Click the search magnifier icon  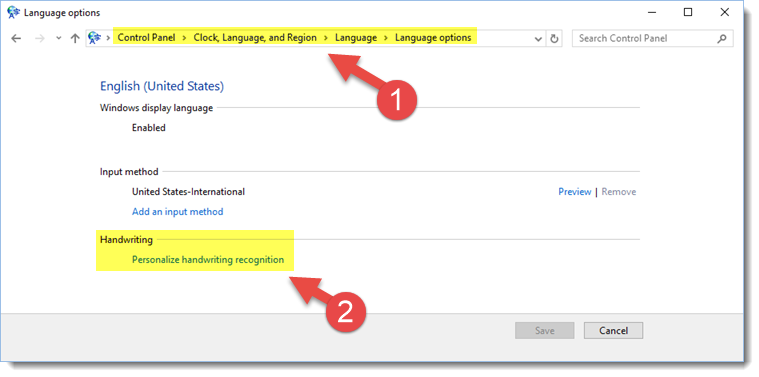(722, 38)
